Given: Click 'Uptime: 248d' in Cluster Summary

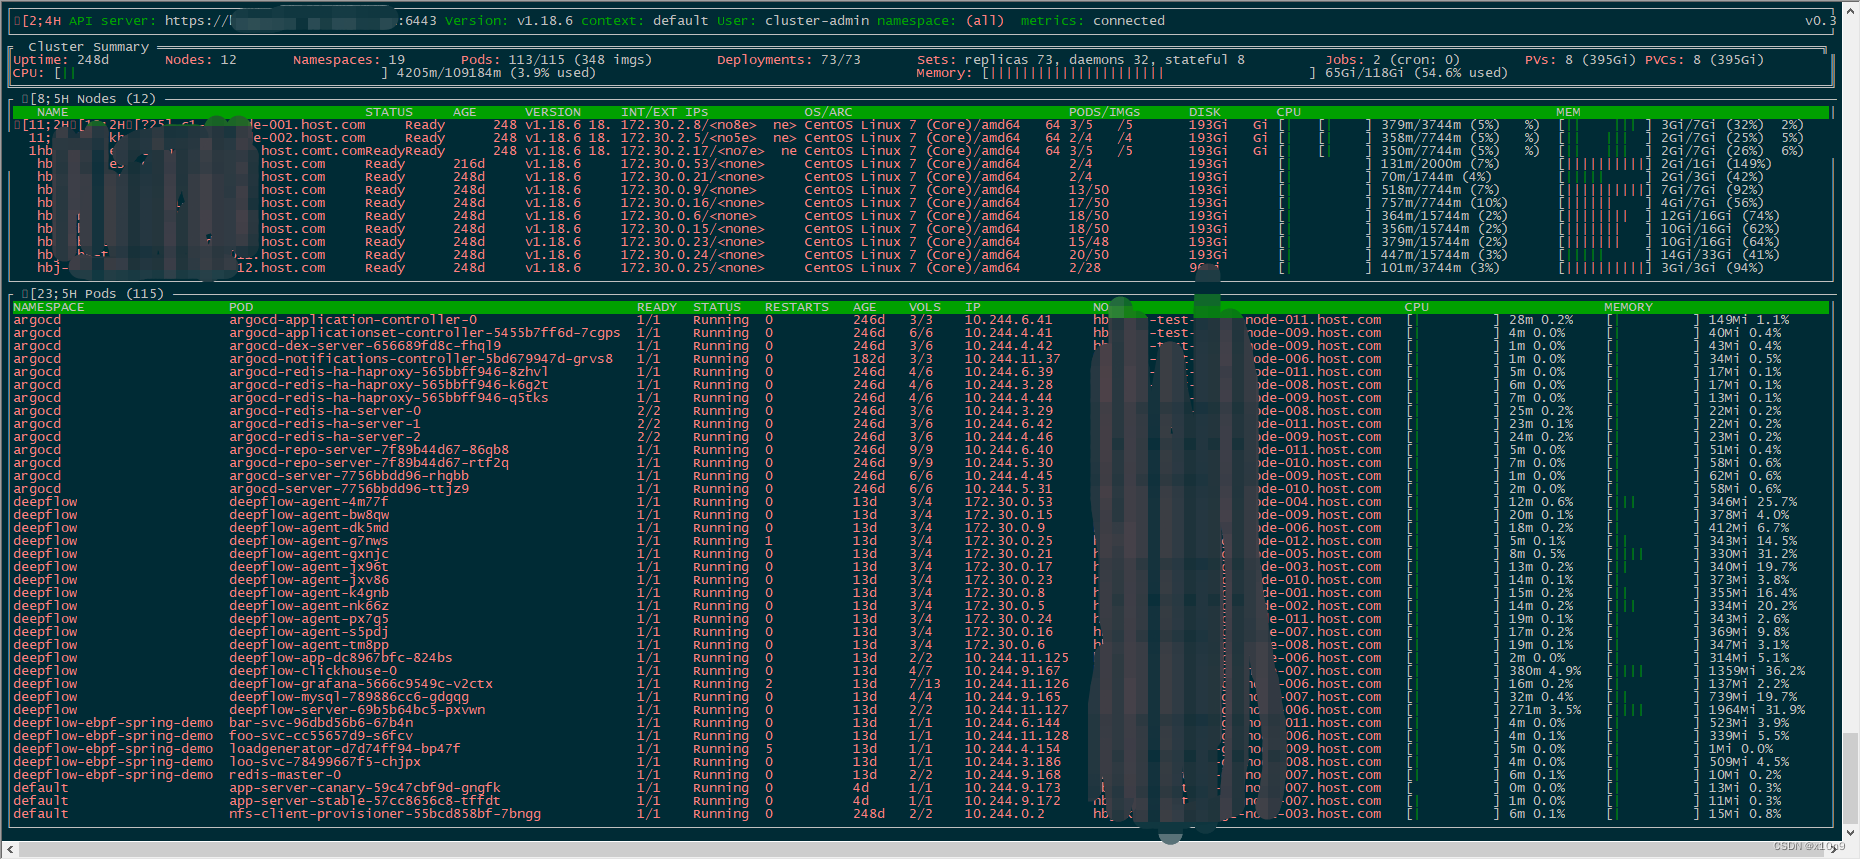Looking at the screenshot, I should pyautogui.click(x=61, y=60).
